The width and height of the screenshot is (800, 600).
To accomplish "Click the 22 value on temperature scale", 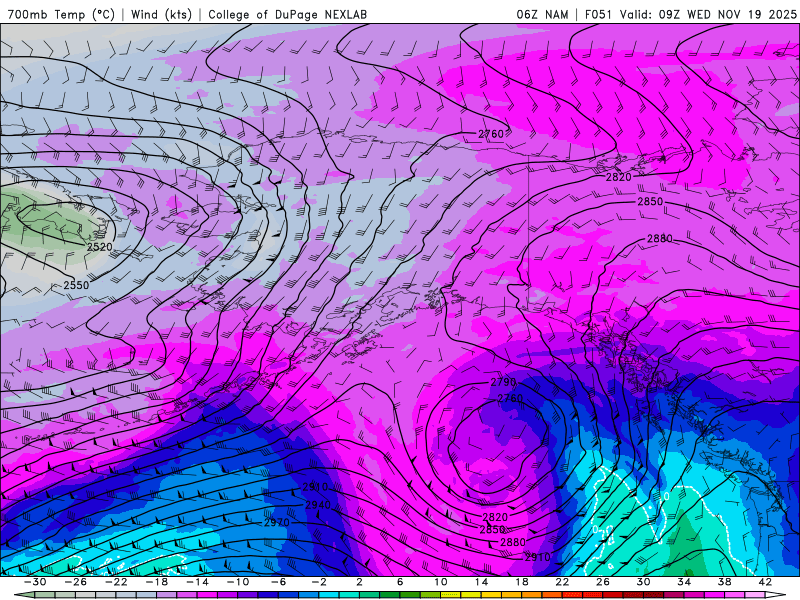I will (x=562, y=582).
